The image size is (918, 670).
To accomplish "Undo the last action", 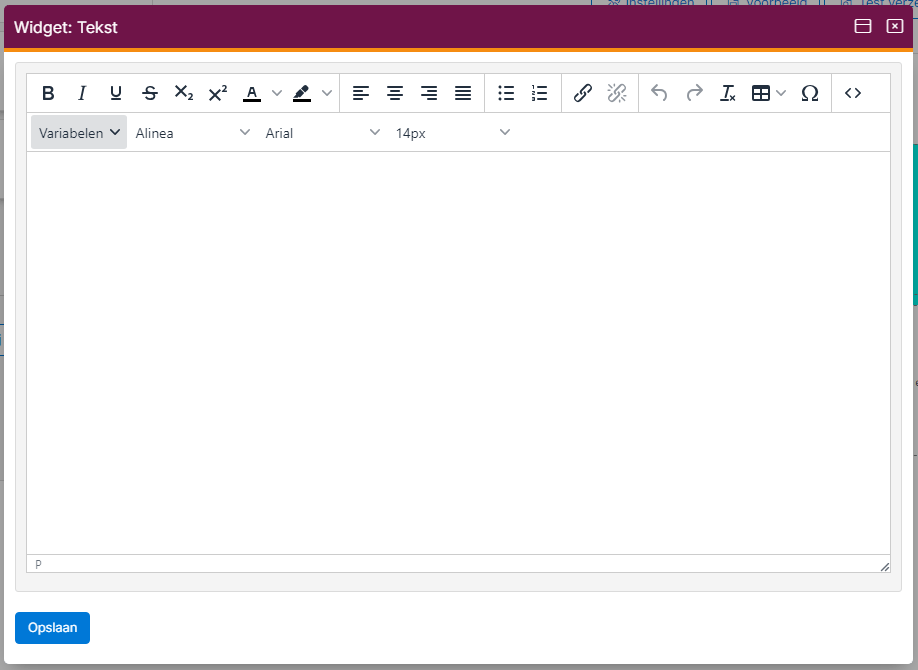I will click(x=659, y=93).
